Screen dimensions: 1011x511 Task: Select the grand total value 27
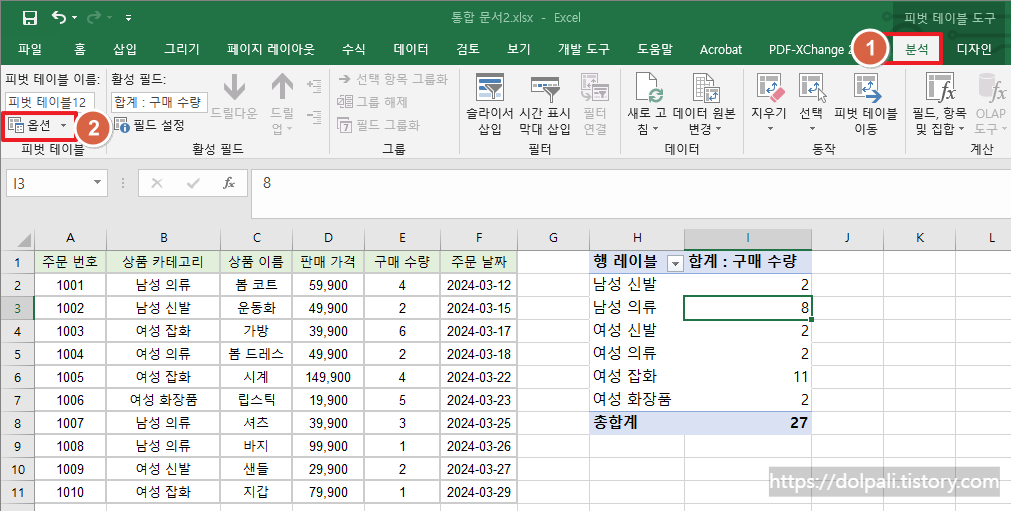[x=748, y=423]
